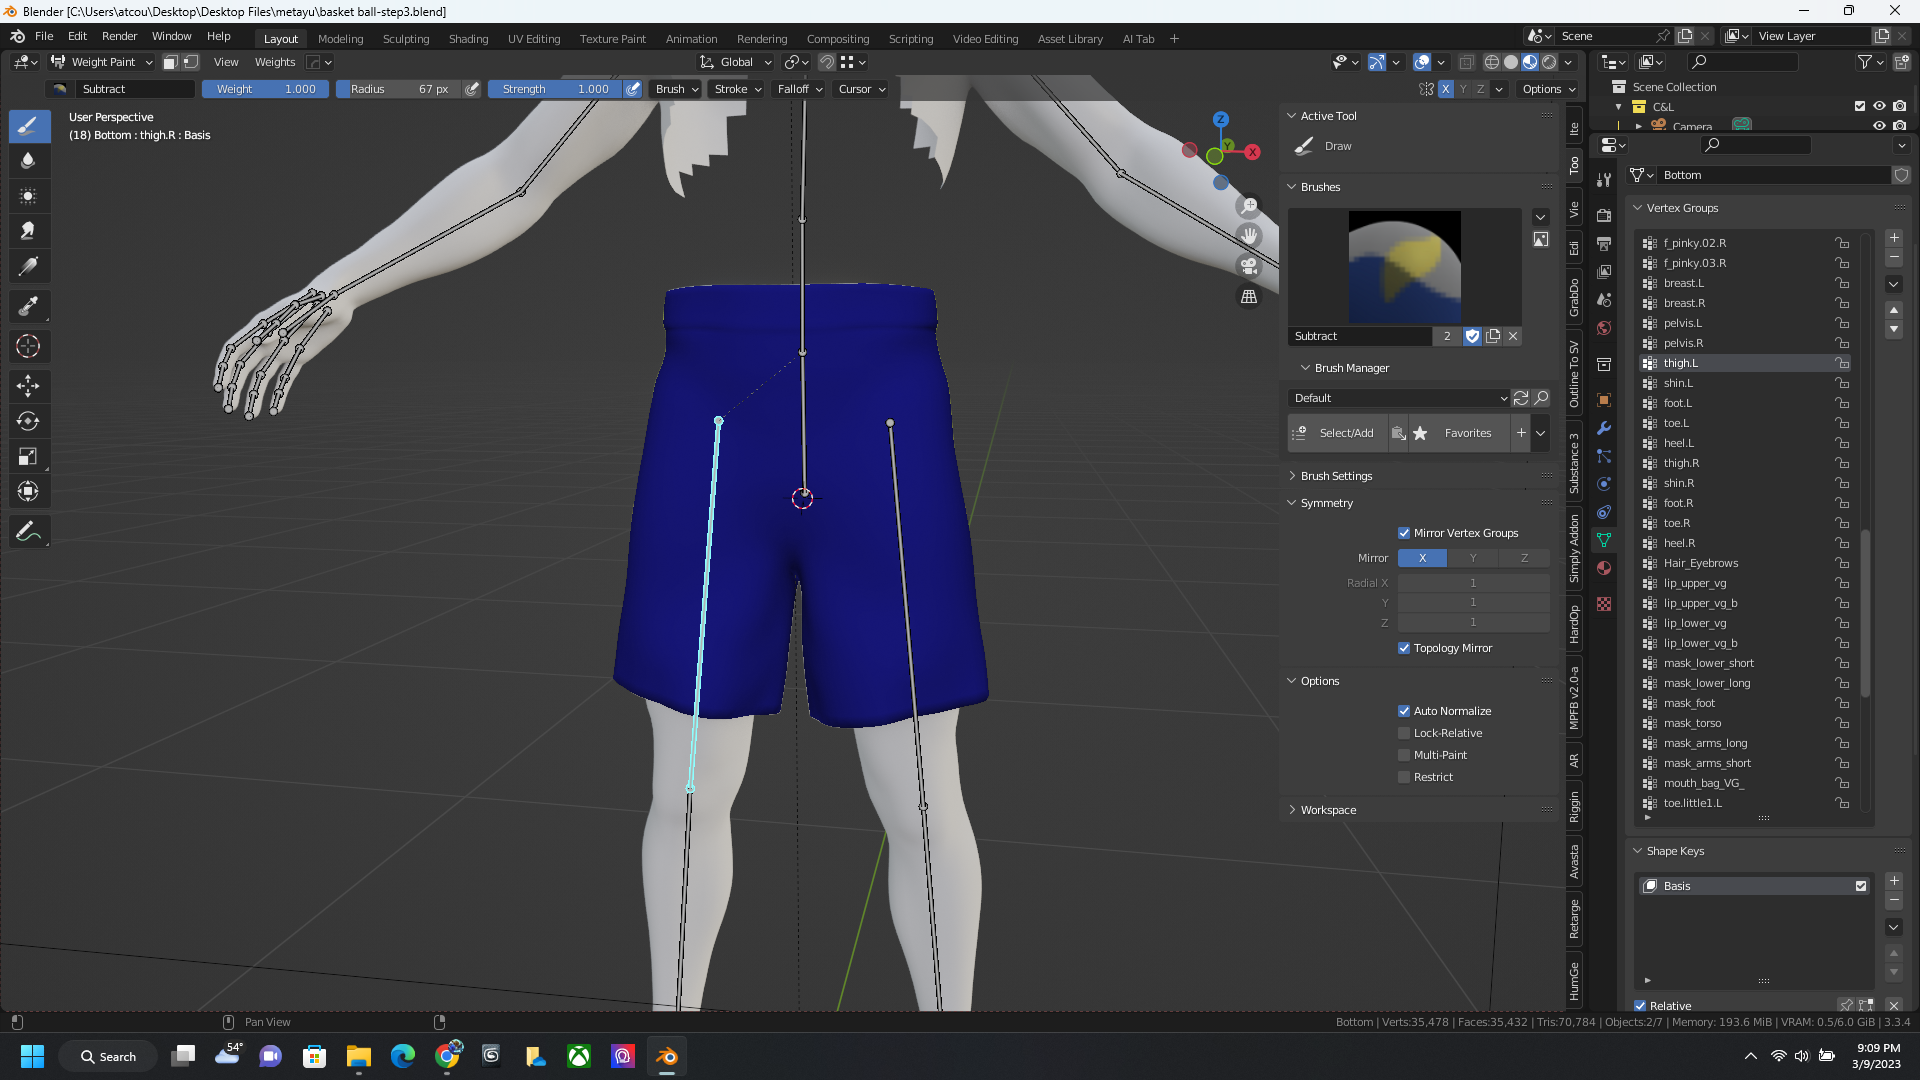Select the Blur tool in the toolbar
The image size is (1920, 1080).
[x=28, y=160]
